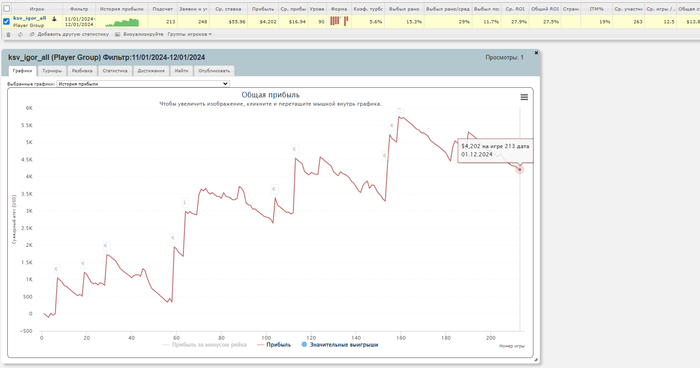Click the highlighted data point at game 213
Screen dimensions: 700x368
(x=519, y=169)
